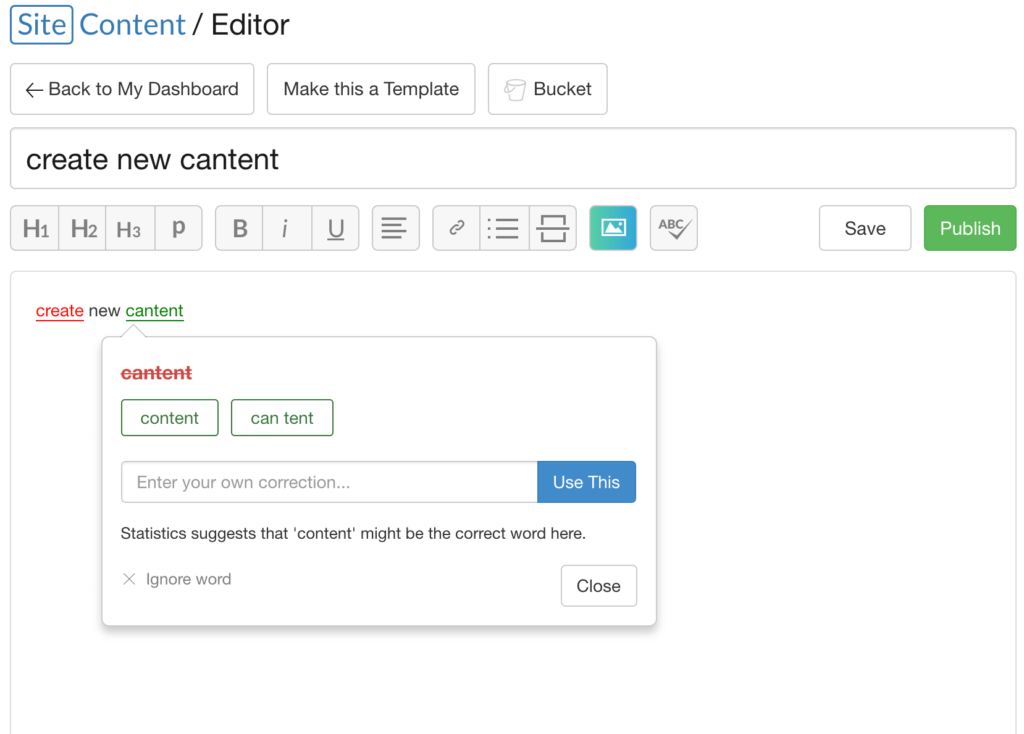
Task: Open text alignment options
Action: click(x=395, y=228)
